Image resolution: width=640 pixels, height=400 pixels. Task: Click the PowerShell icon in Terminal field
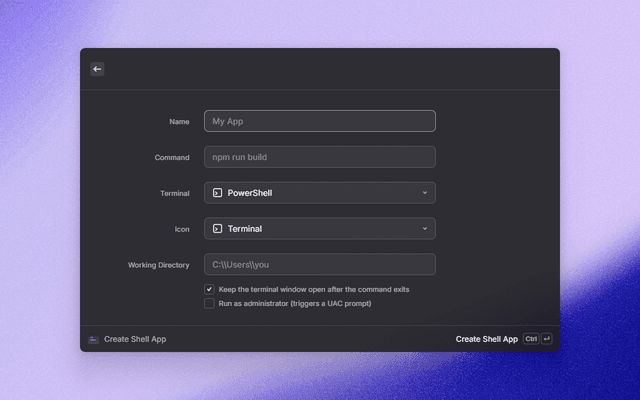pyautogui.click(x=218, y=193)
